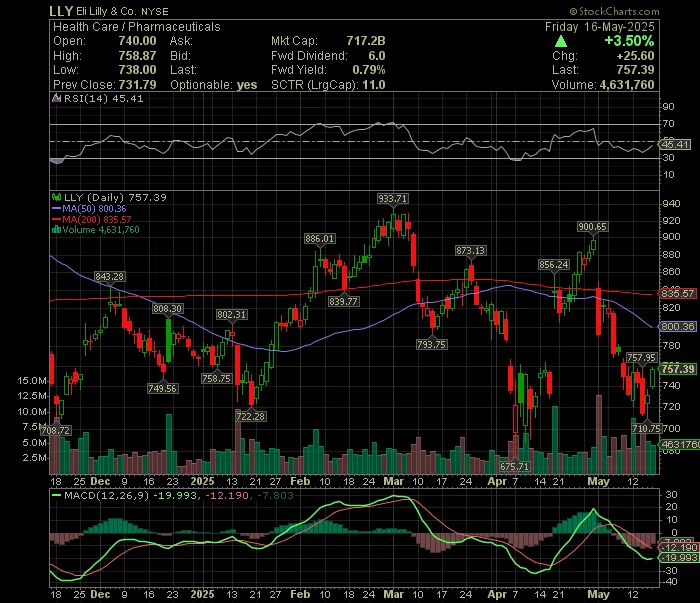Click the 15.0M volume scale label
Image resolution: width=700 pixels, height=603 pixels.
(32, 381)
